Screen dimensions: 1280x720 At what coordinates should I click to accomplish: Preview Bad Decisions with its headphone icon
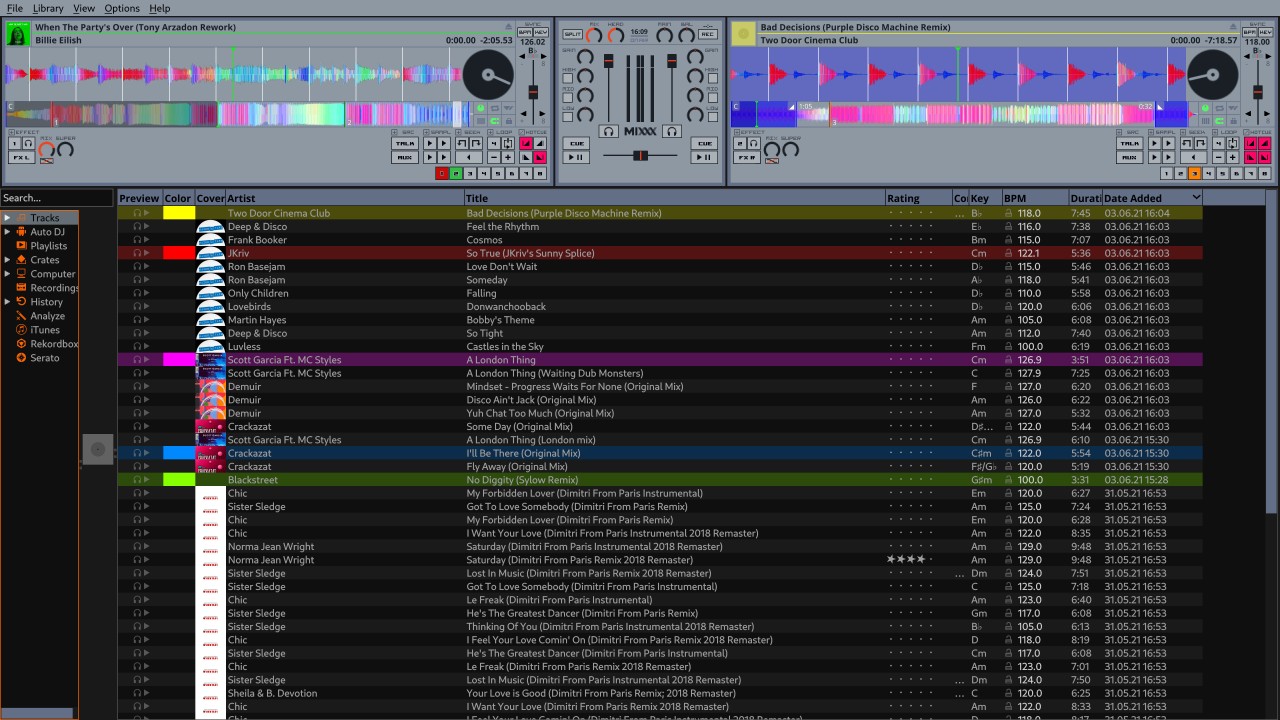coord(136,213)
